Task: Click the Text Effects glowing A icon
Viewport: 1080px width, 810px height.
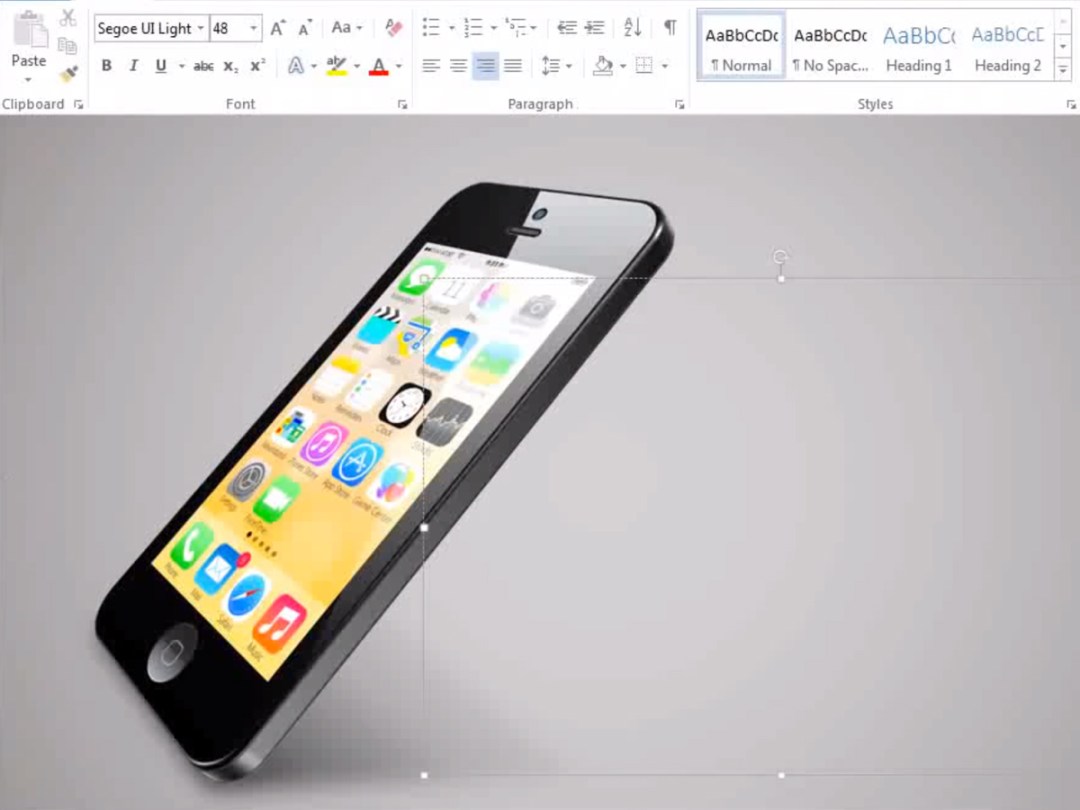Action: coord(295,65)
